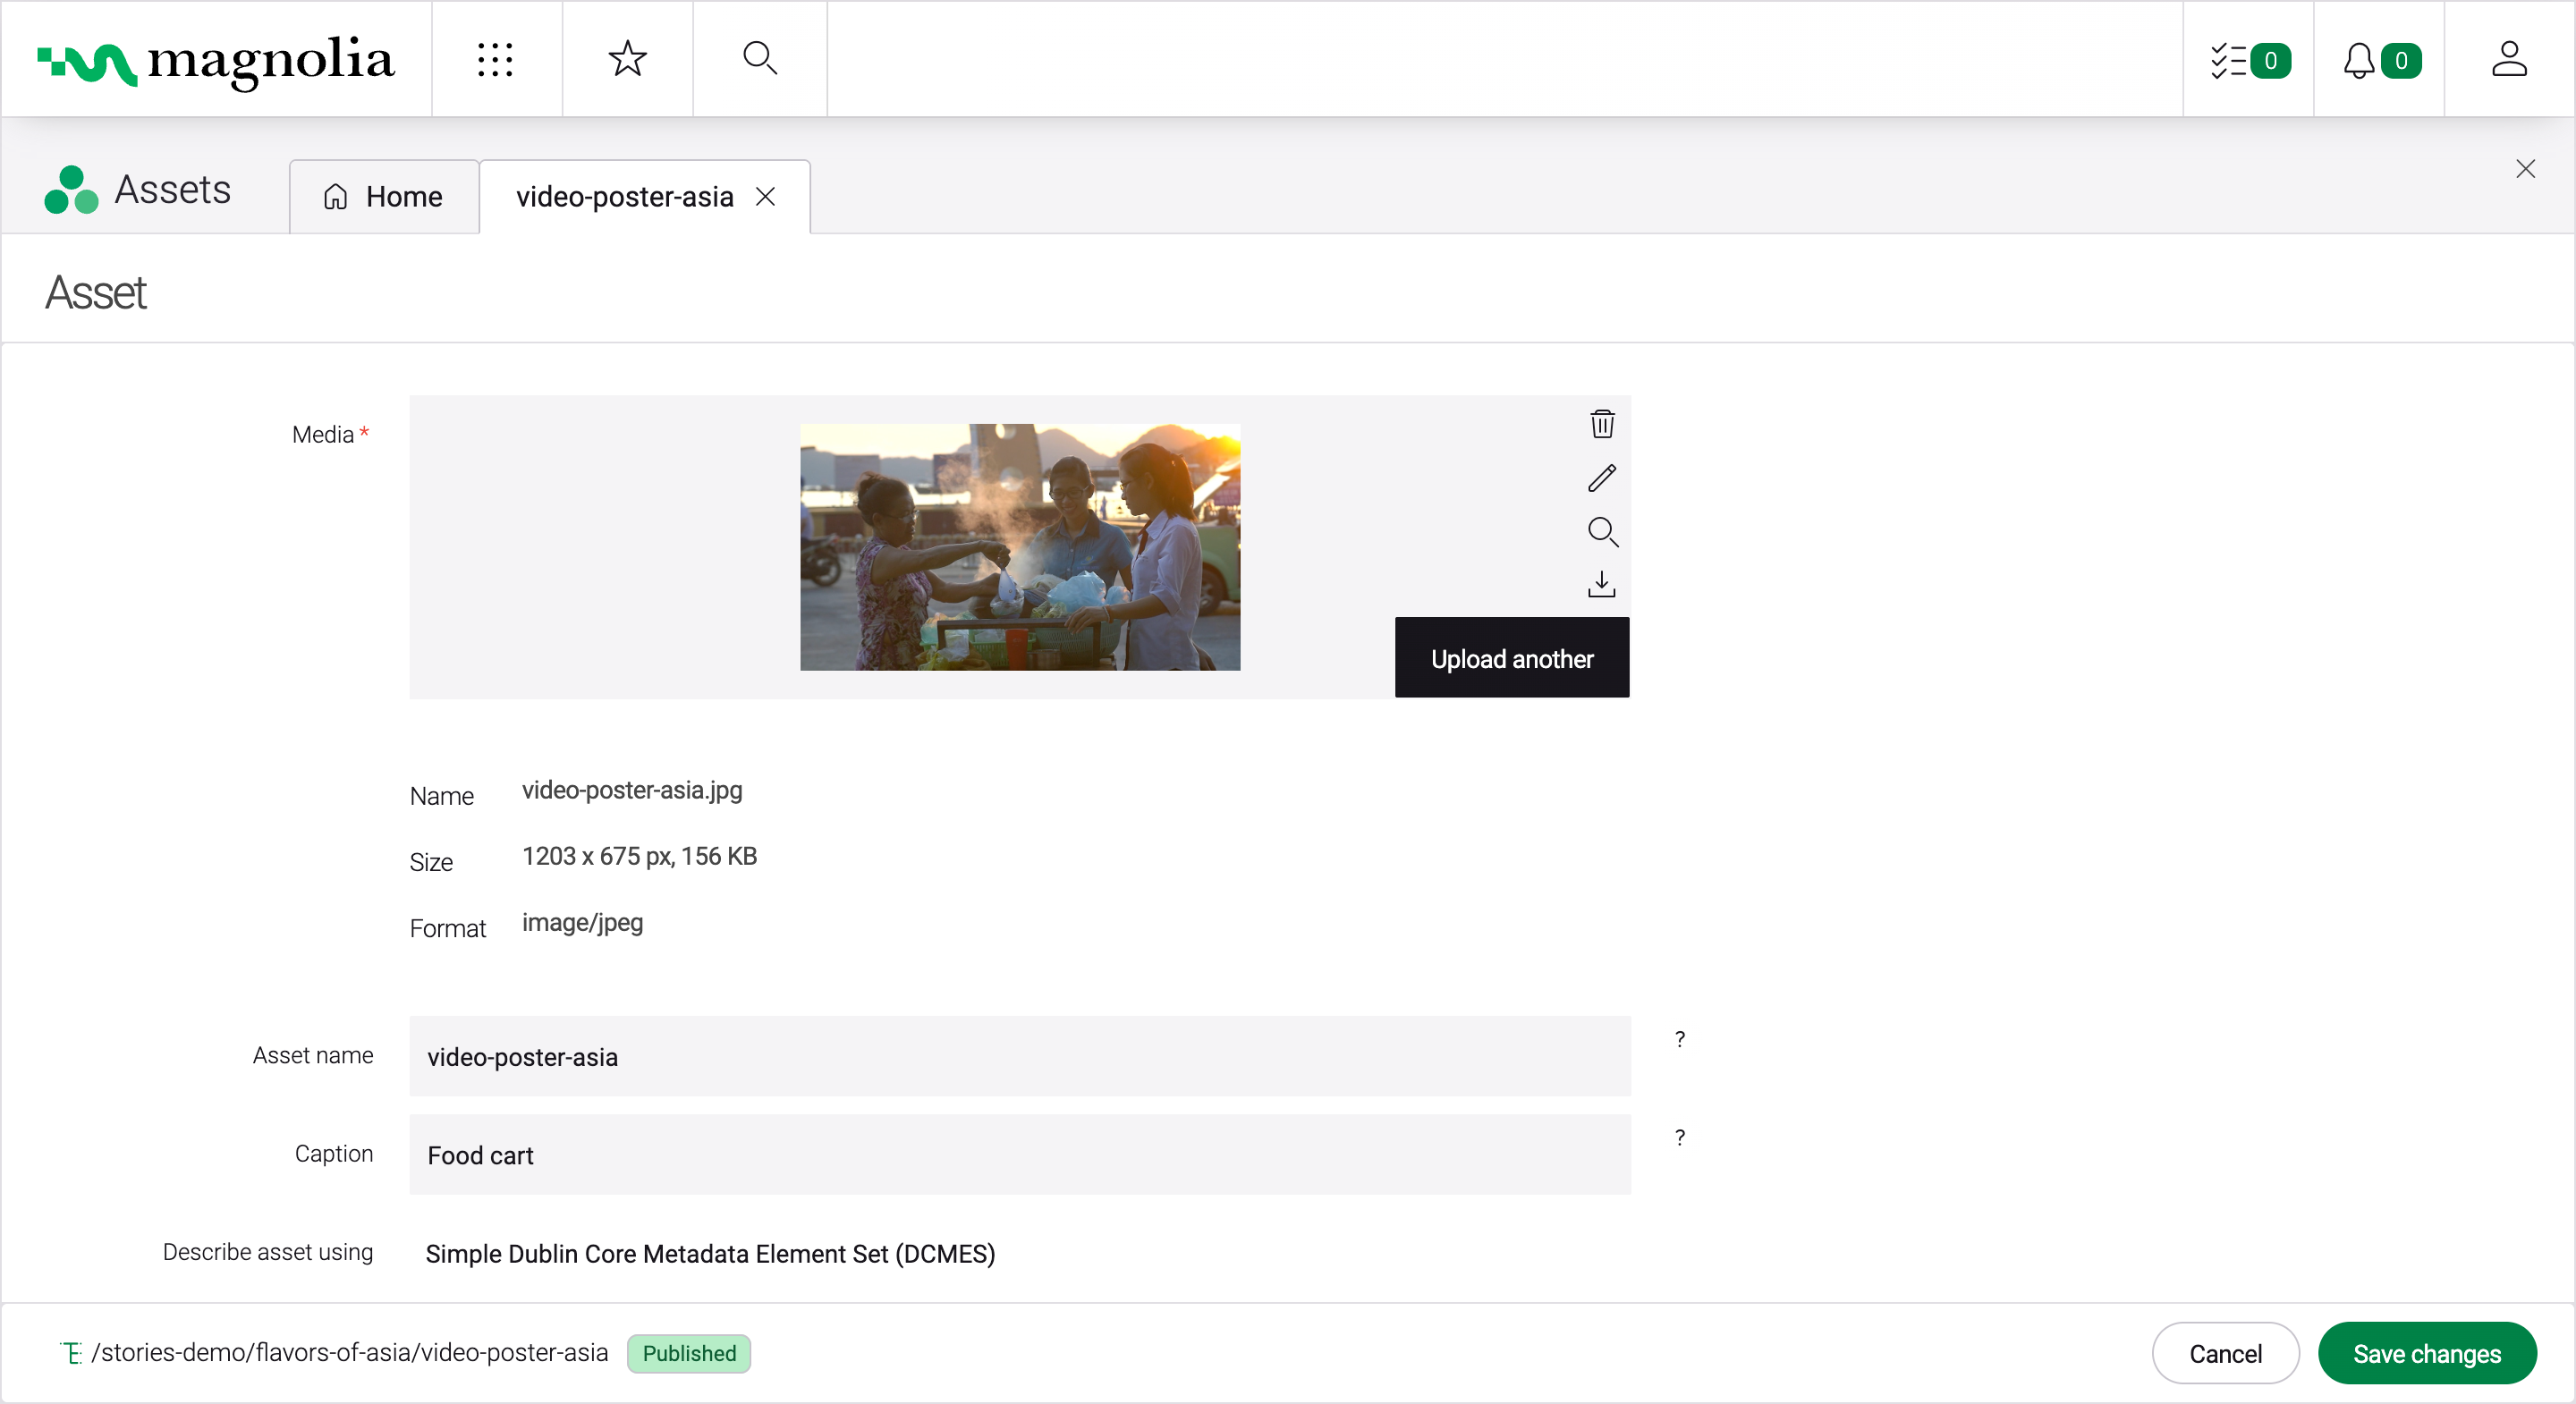Edit the media using the pencil icon
This screenshot has width=2576, height=1404.
point(1602,478)
